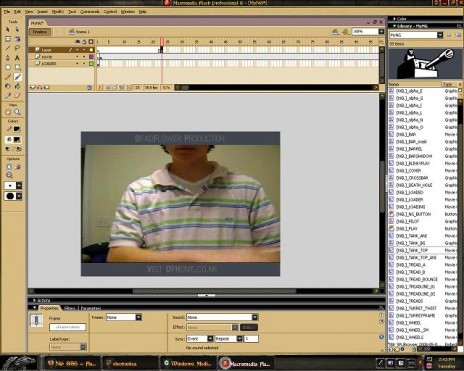Open the Tween type dropdown

pos(139,317)
